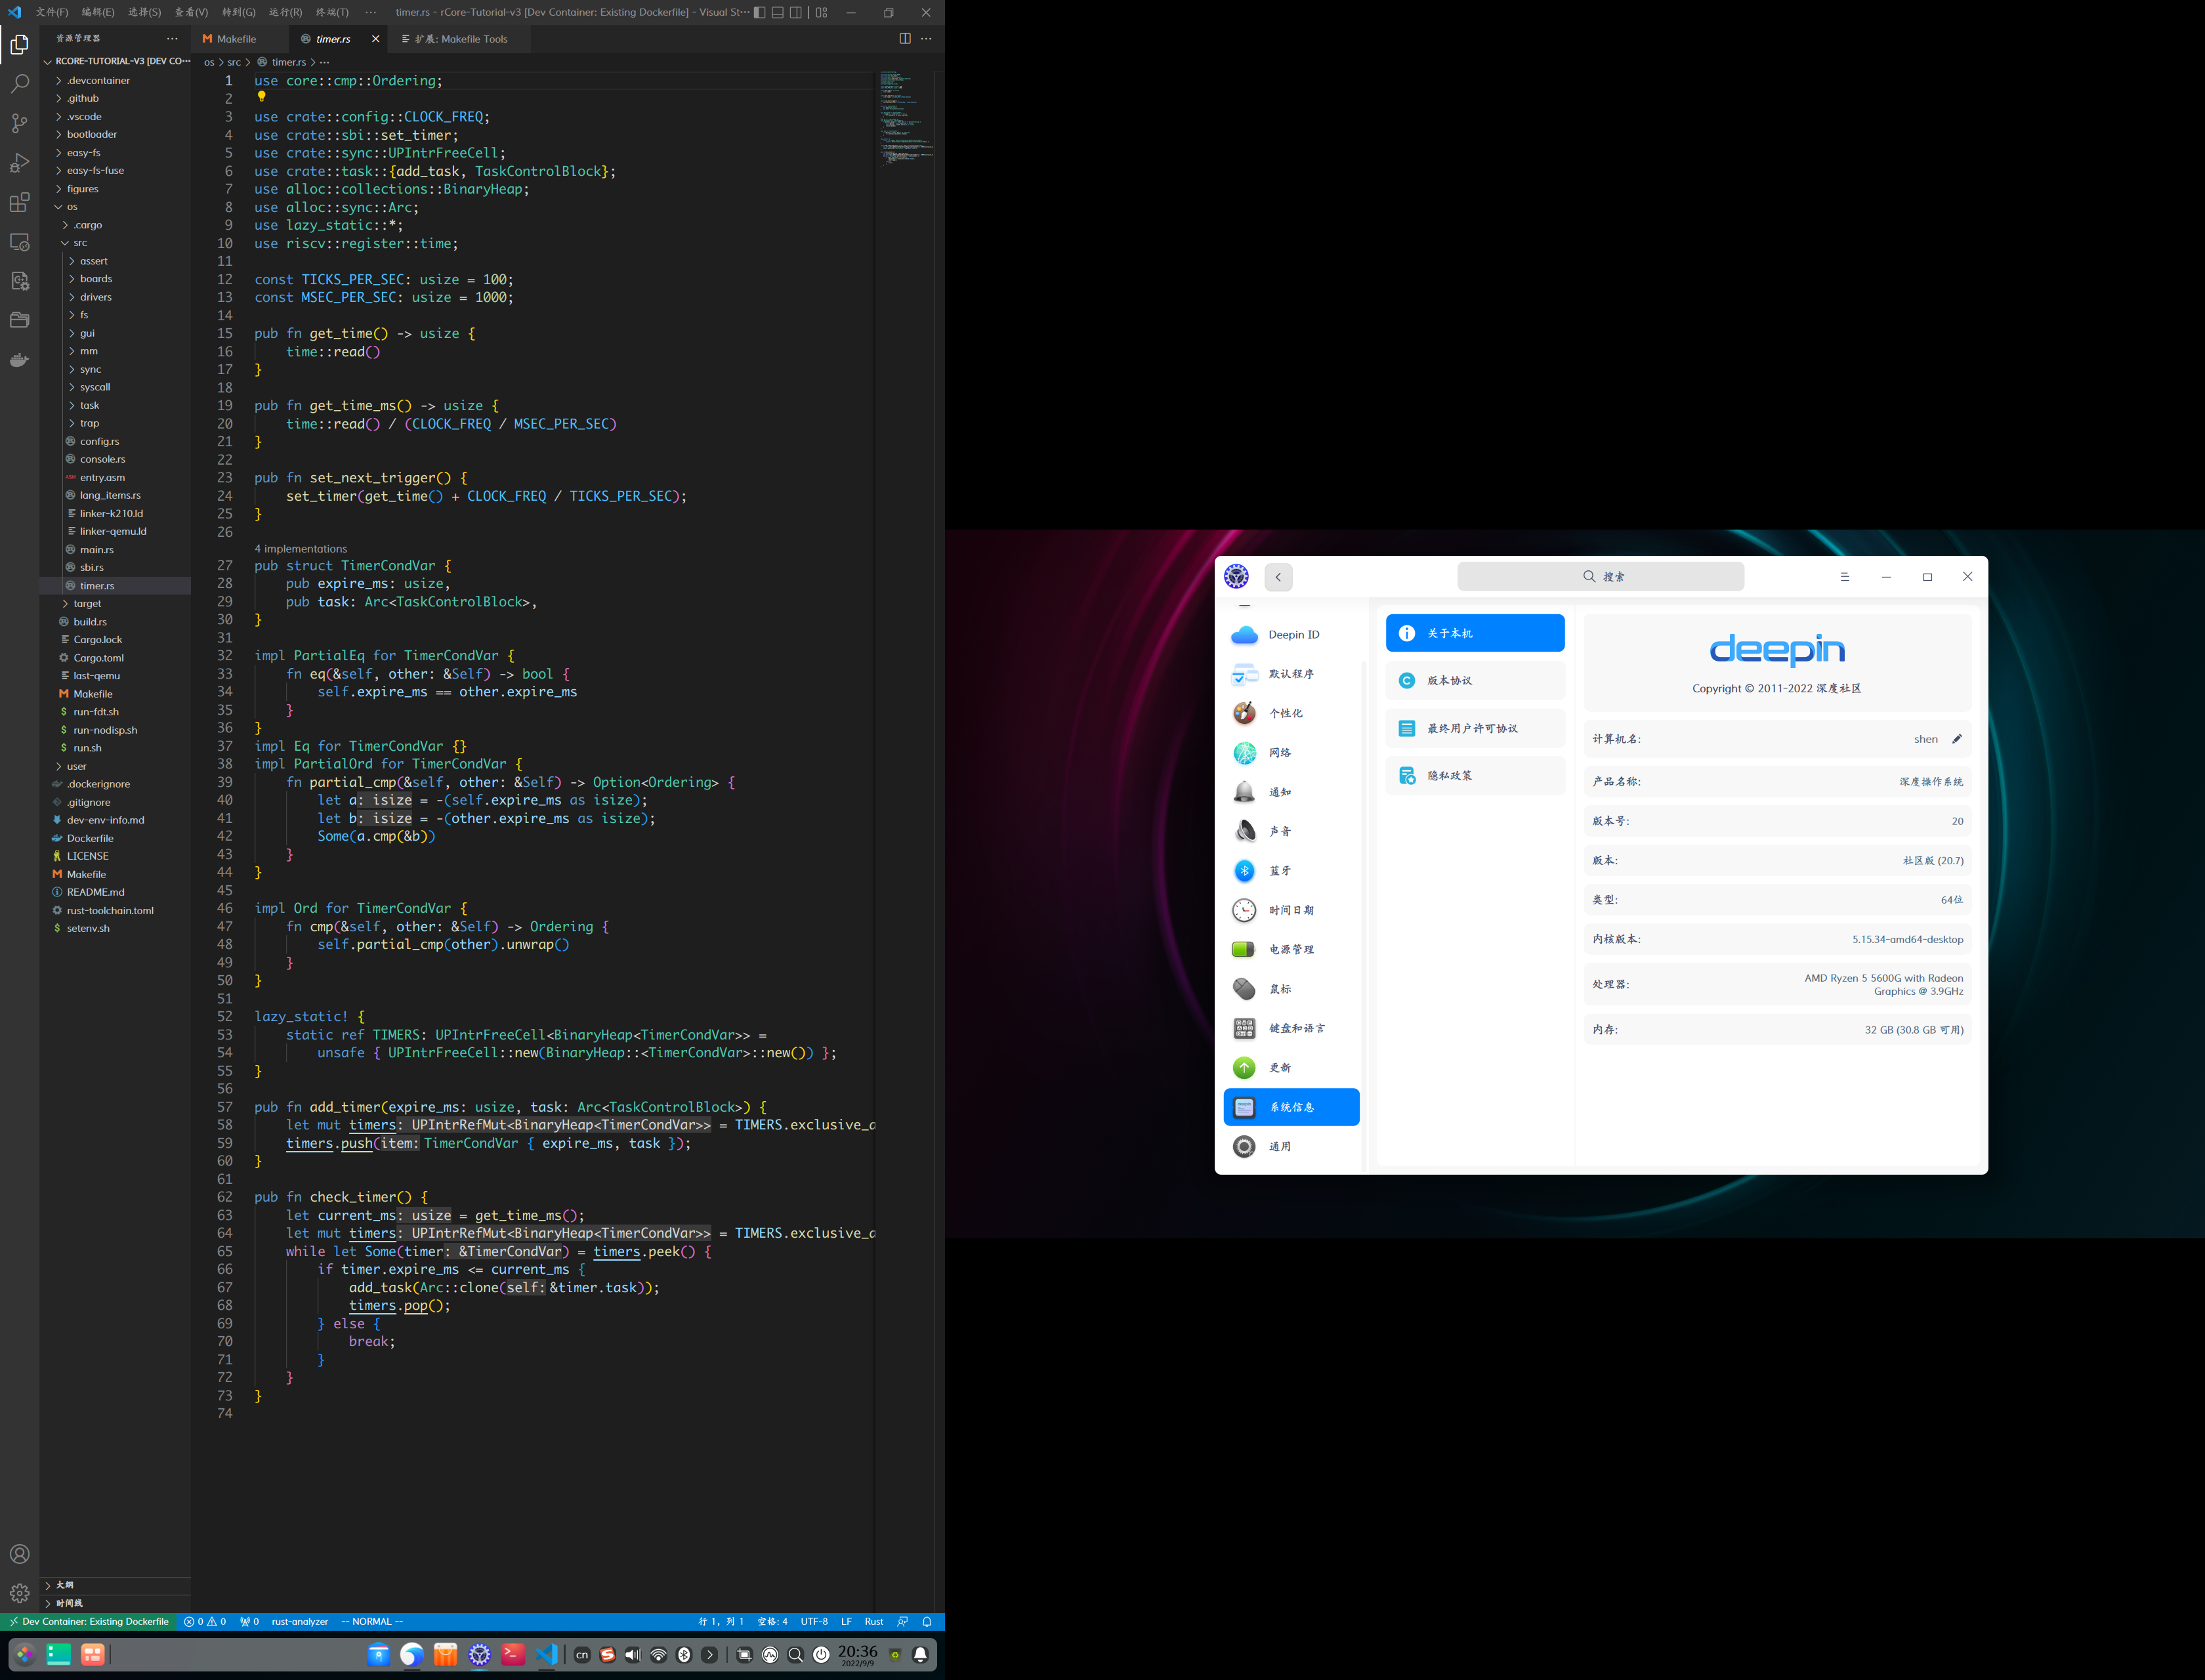Toggle the primary sidebar layout button
This screenshot has width=2205, height=1680.
pos(760,13)
